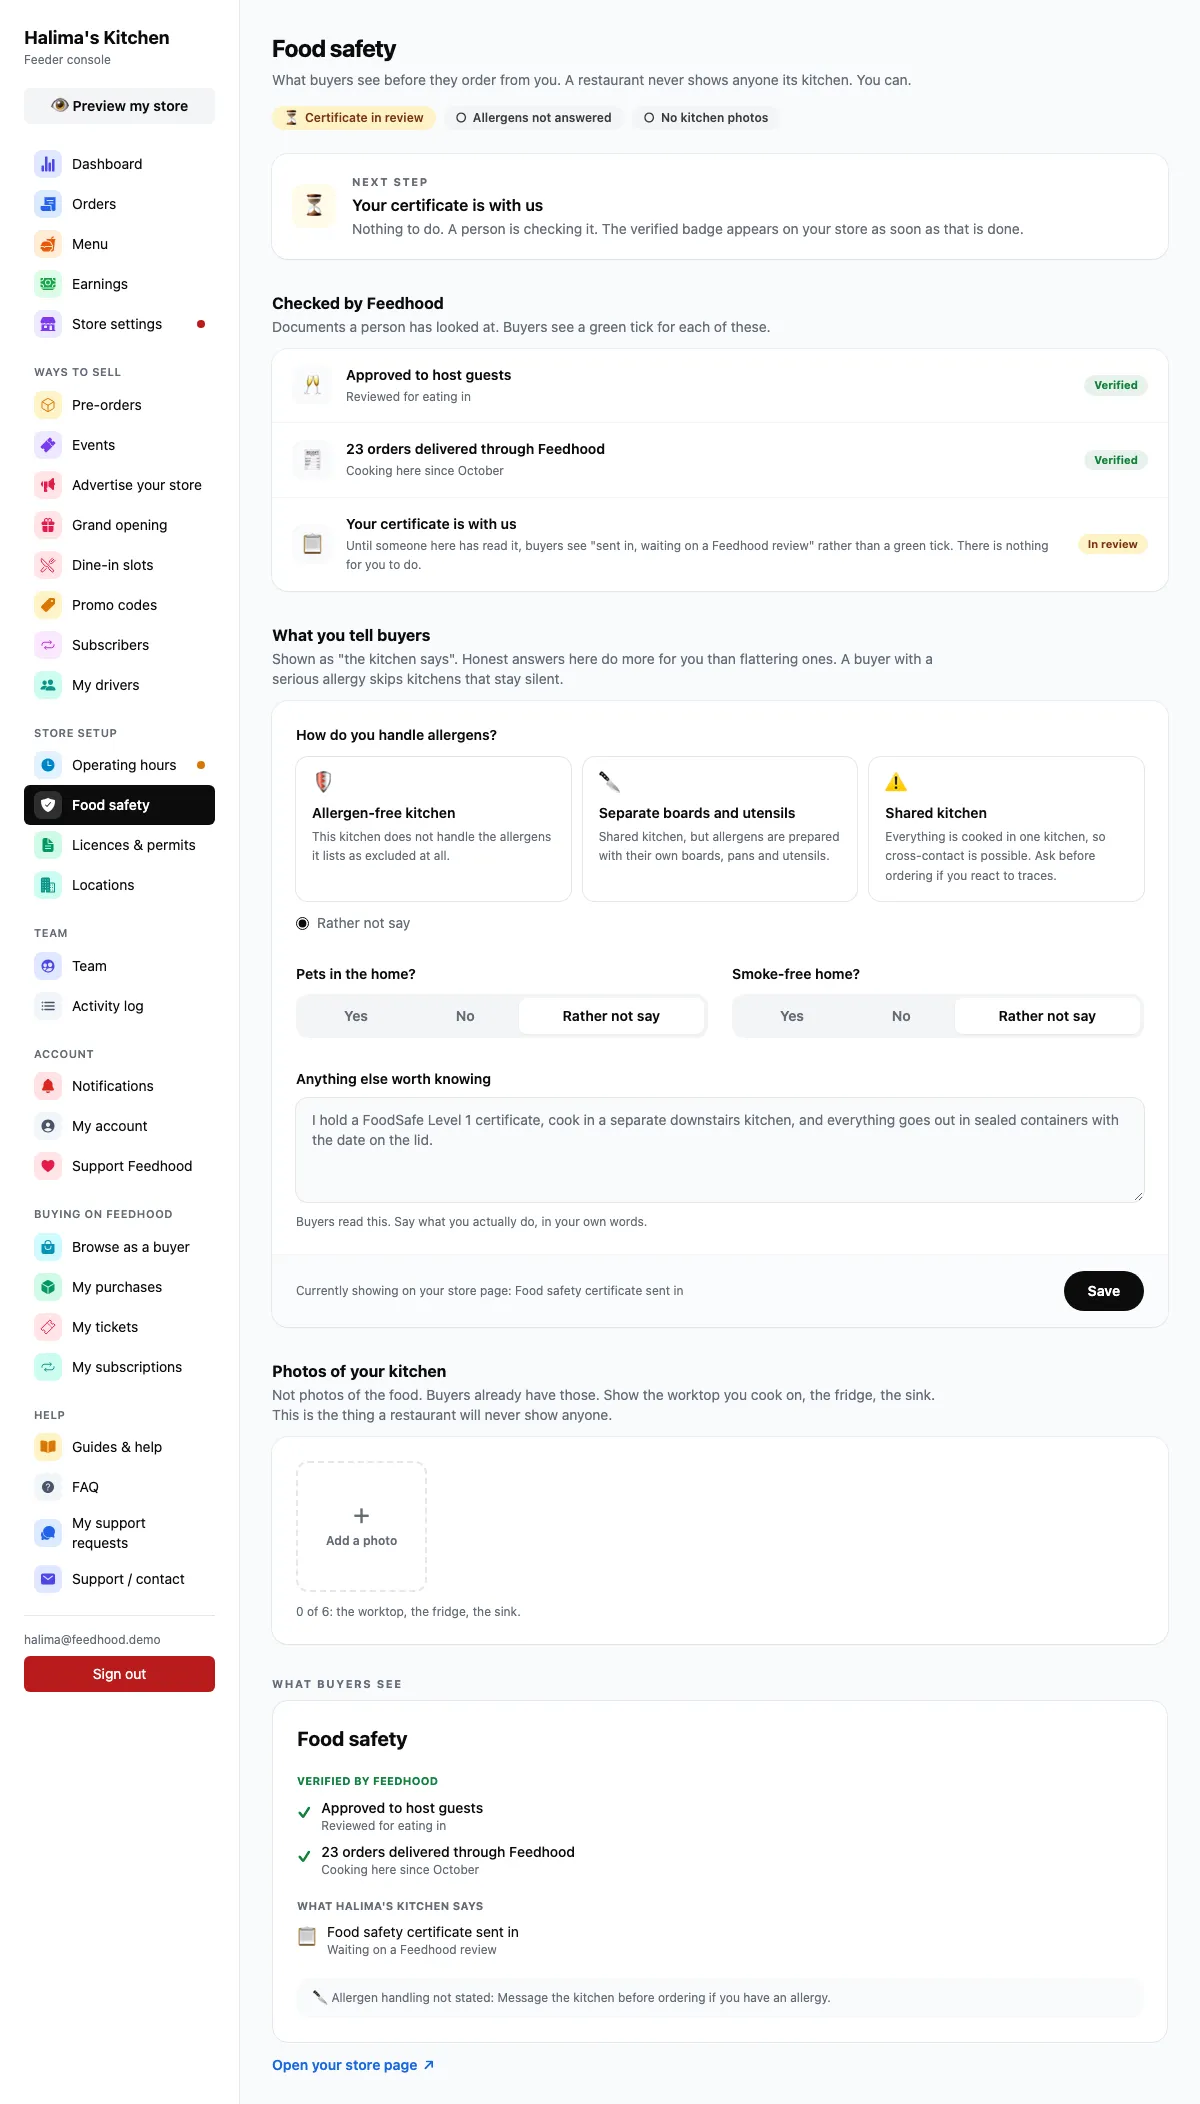Open the Guides & help book icon

tap(48, 1447)
